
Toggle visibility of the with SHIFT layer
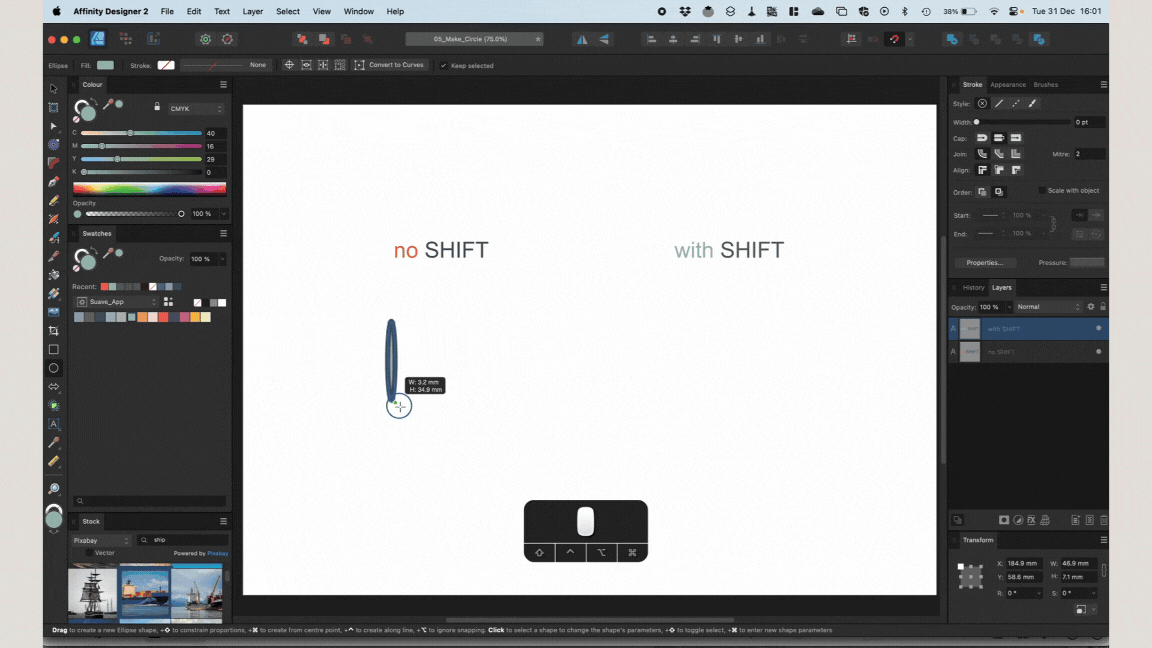[1099, 328]
